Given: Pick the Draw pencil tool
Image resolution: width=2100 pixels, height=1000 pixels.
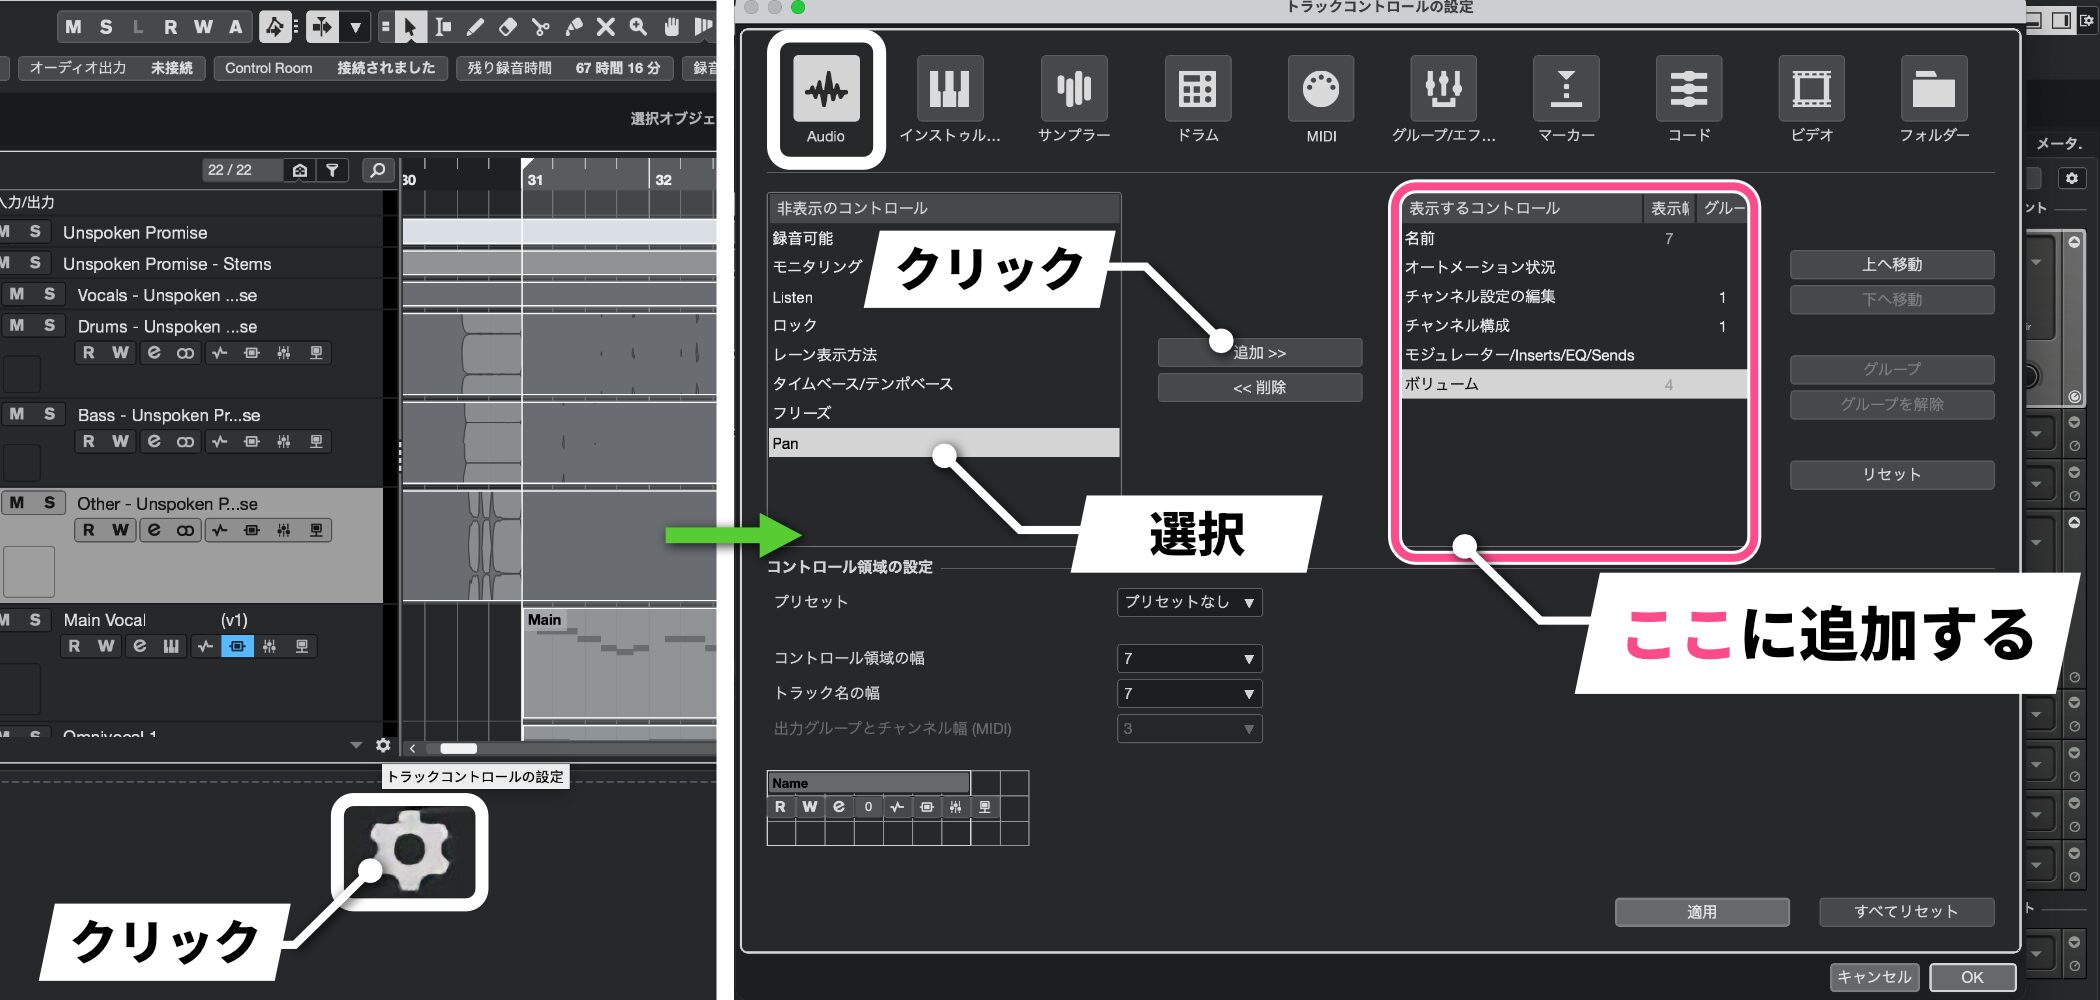Looking at the screenshot, I should click(475, 27).
